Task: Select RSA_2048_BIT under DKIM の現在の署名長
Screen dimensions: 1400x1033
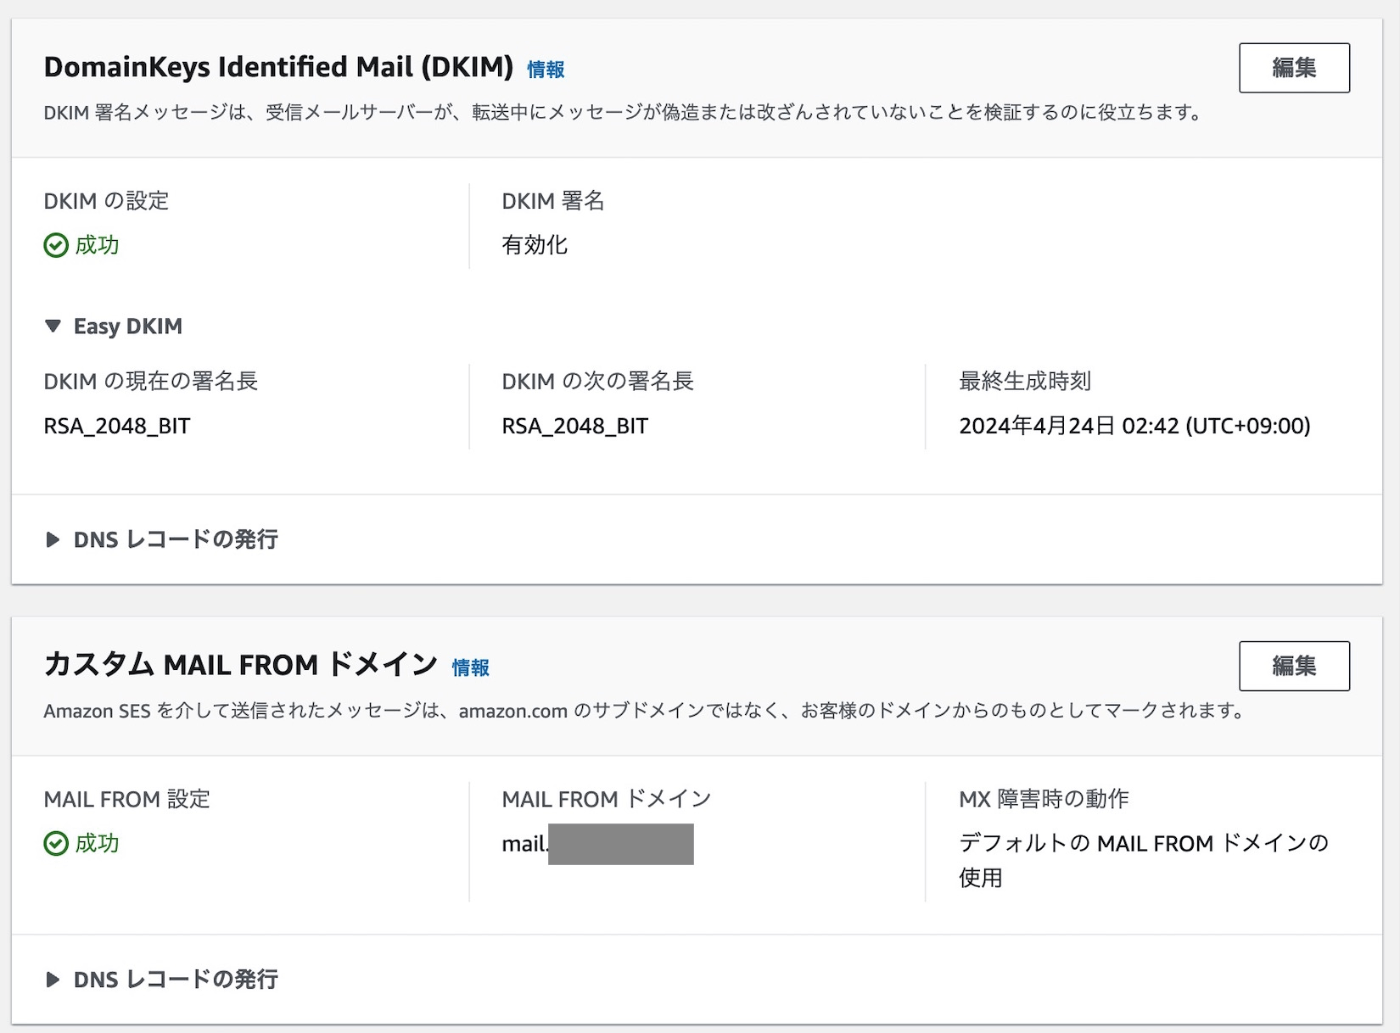Action: tap(117, 426)
